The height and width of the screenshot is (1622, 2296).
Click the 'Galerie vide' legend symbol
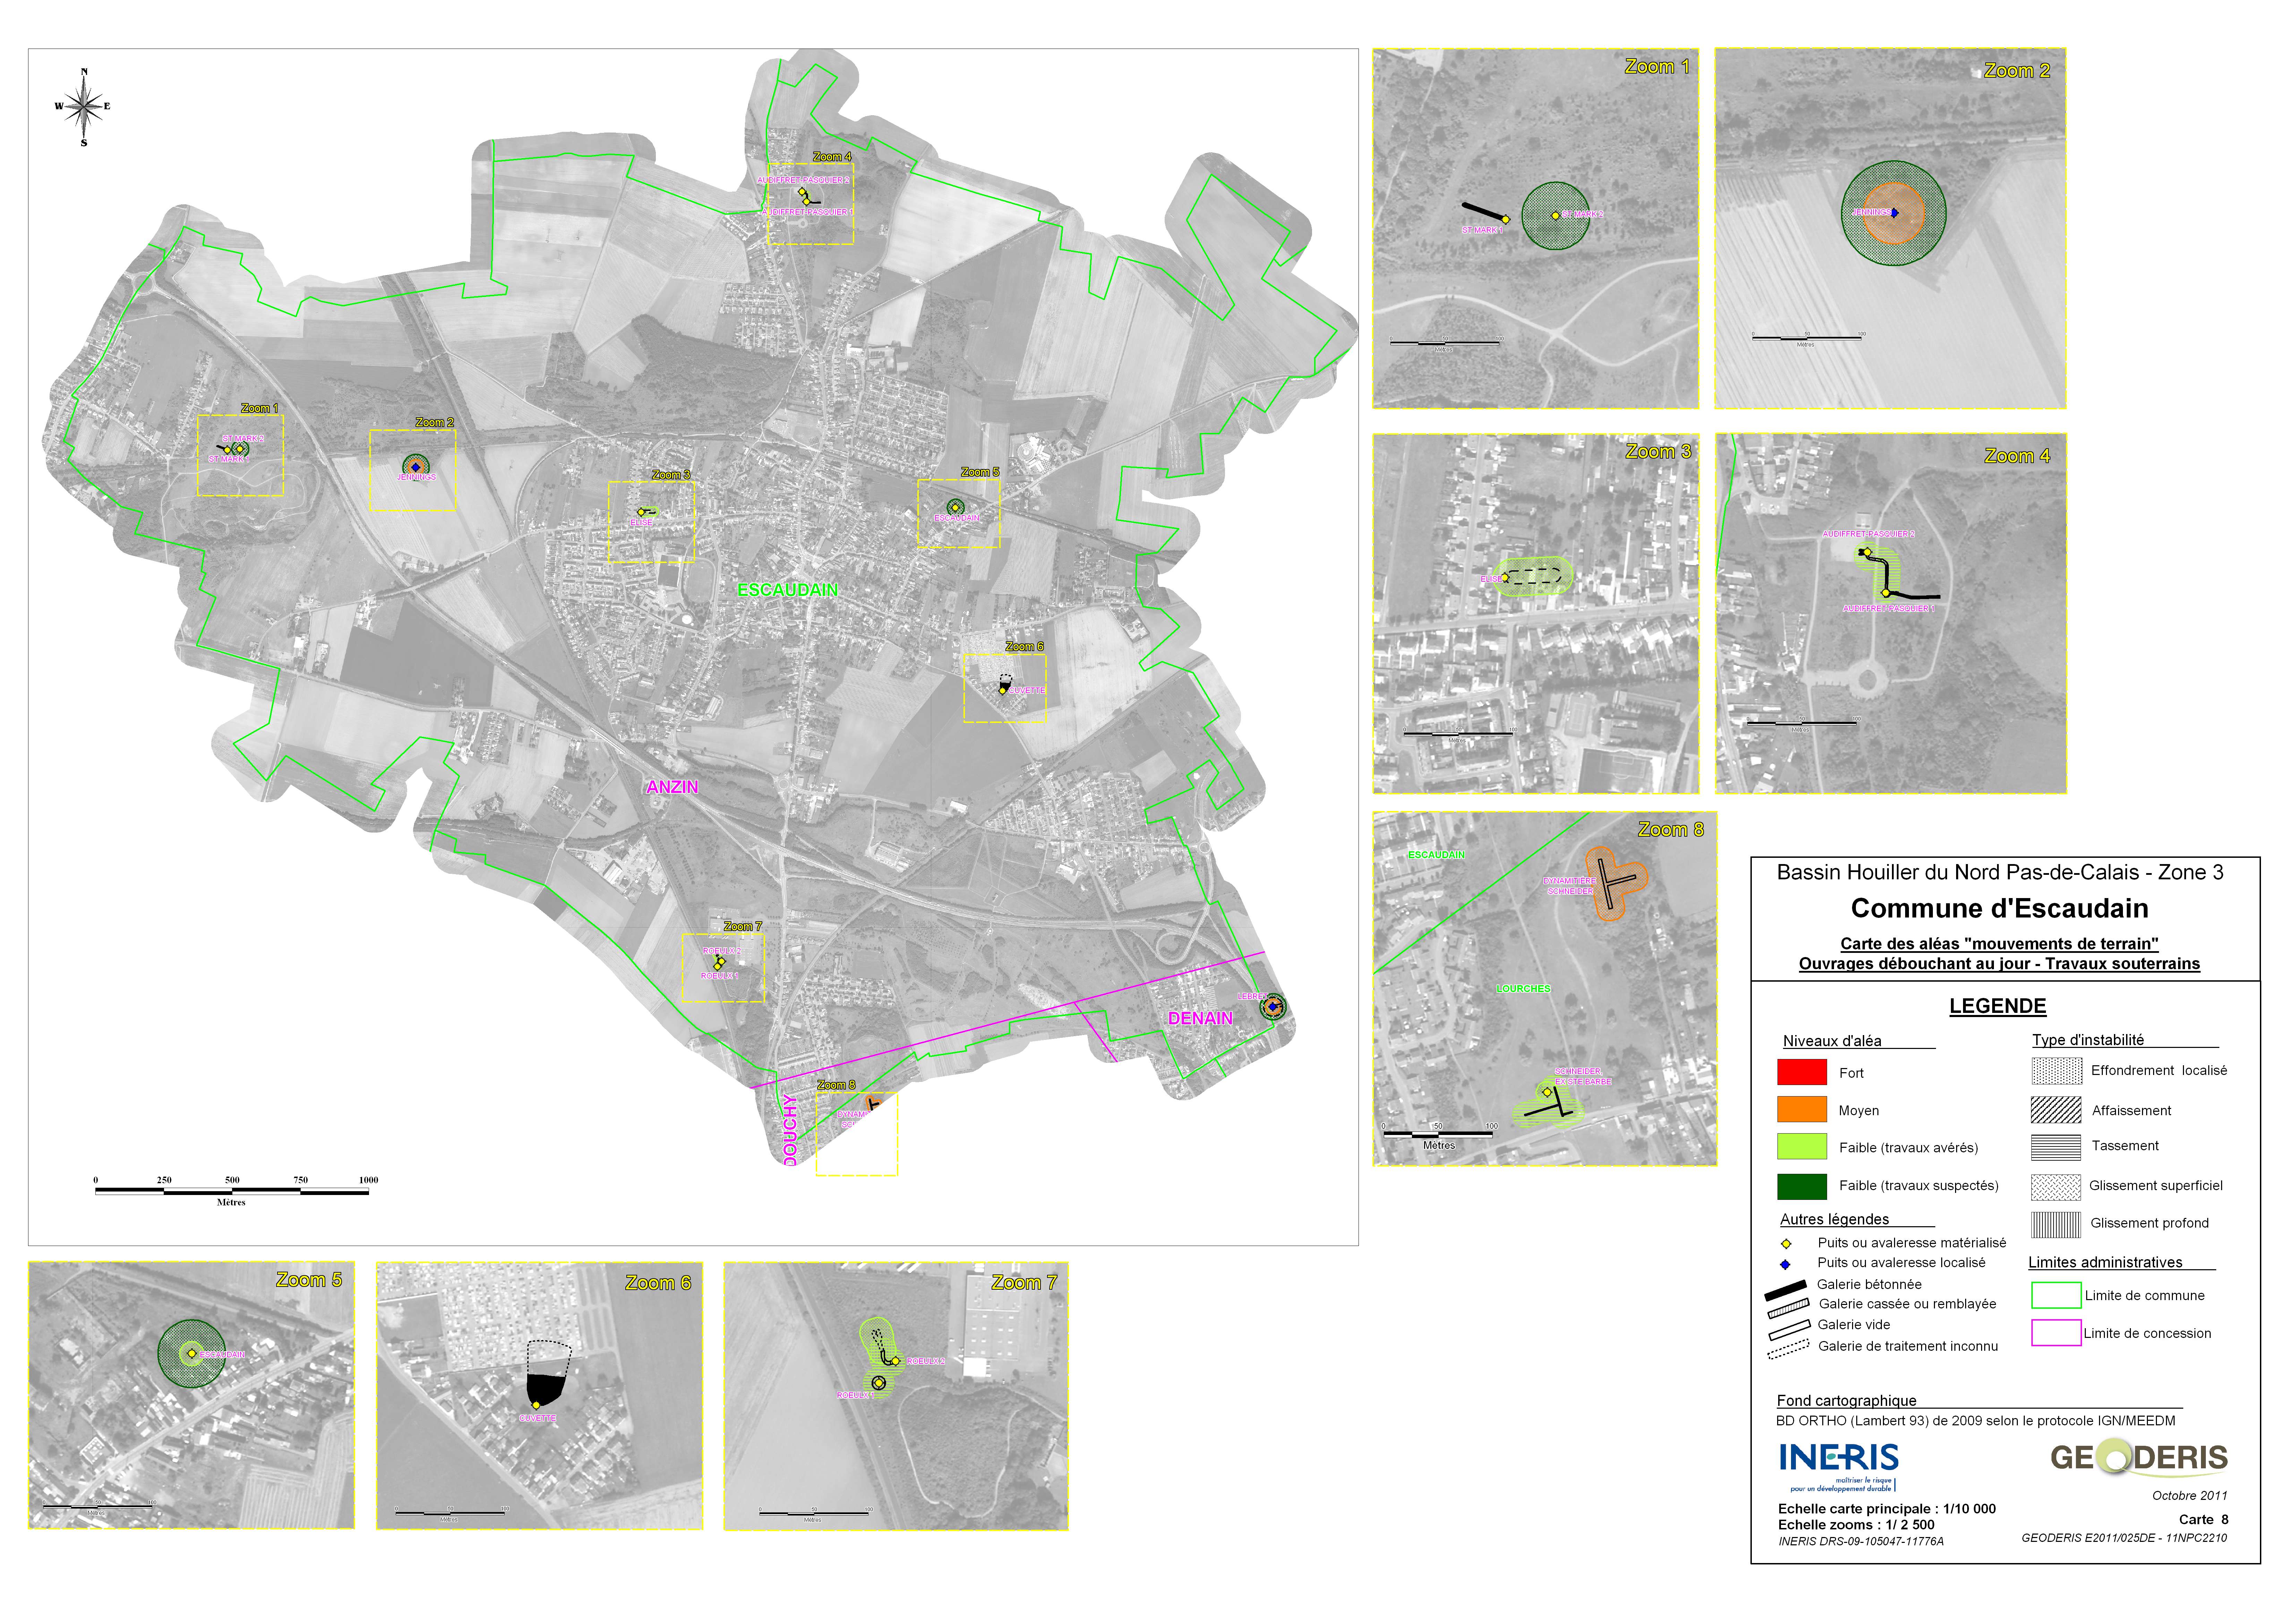click(x=1789, y=1330)
